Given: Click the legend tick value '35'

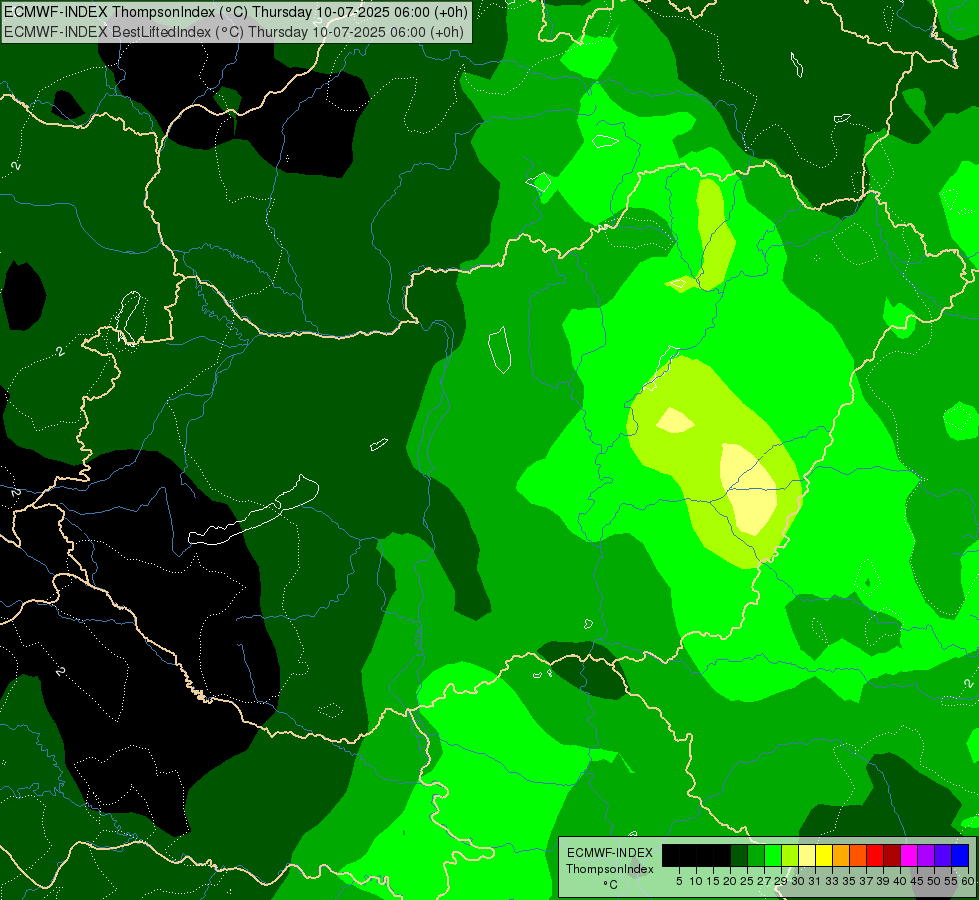Looking at the screenshot, I should (x=849, y=881).
